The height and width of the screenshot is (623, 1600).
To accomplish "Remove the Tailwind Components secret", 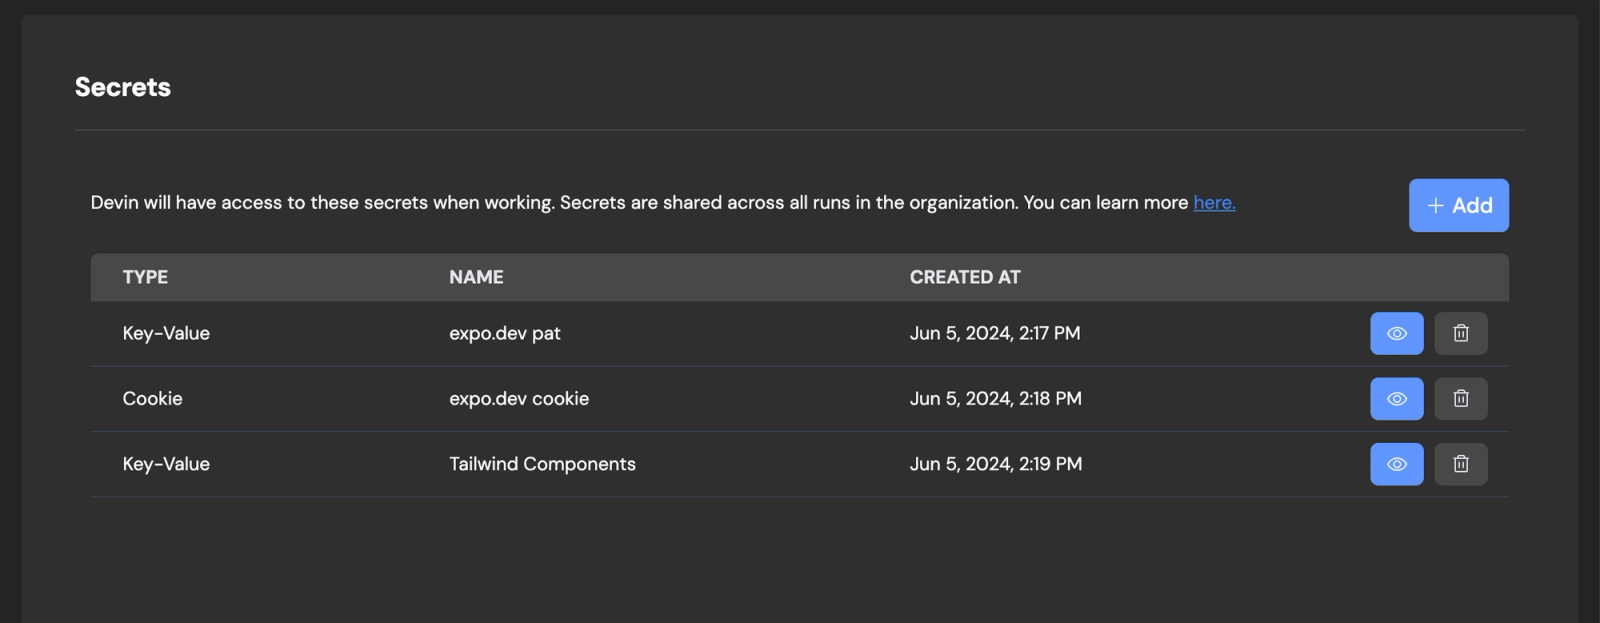I will (x=1460, y=464).
